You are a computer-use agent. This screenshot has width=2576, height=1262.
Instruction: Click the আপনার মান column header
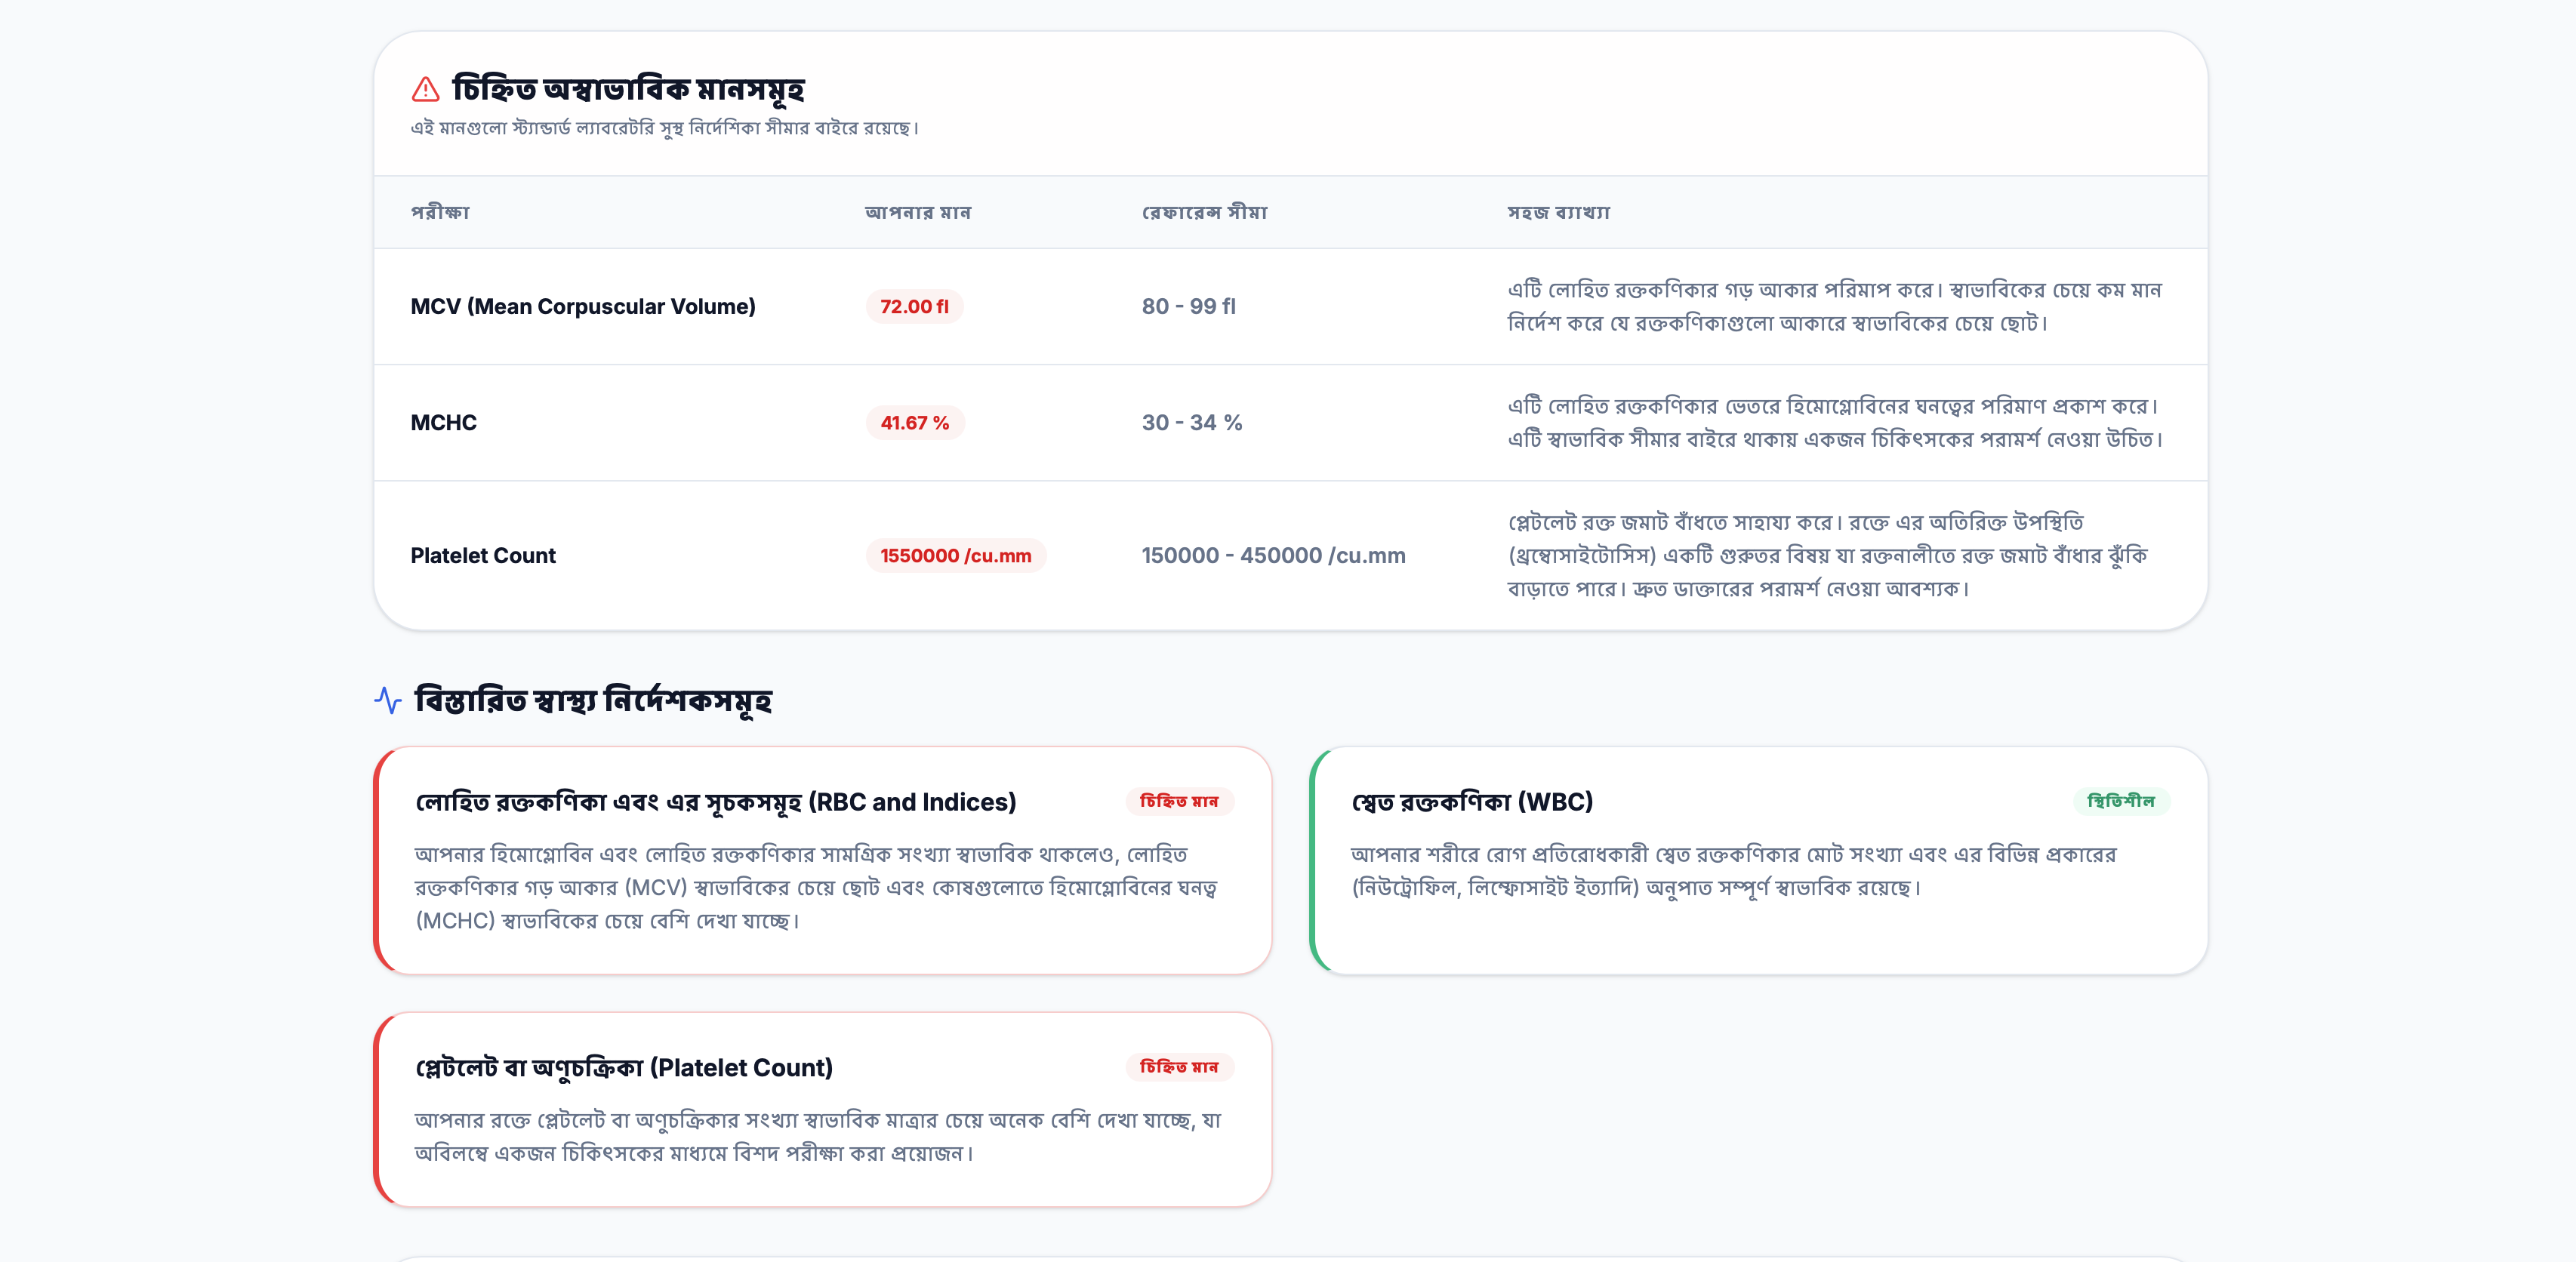point(918,212)
